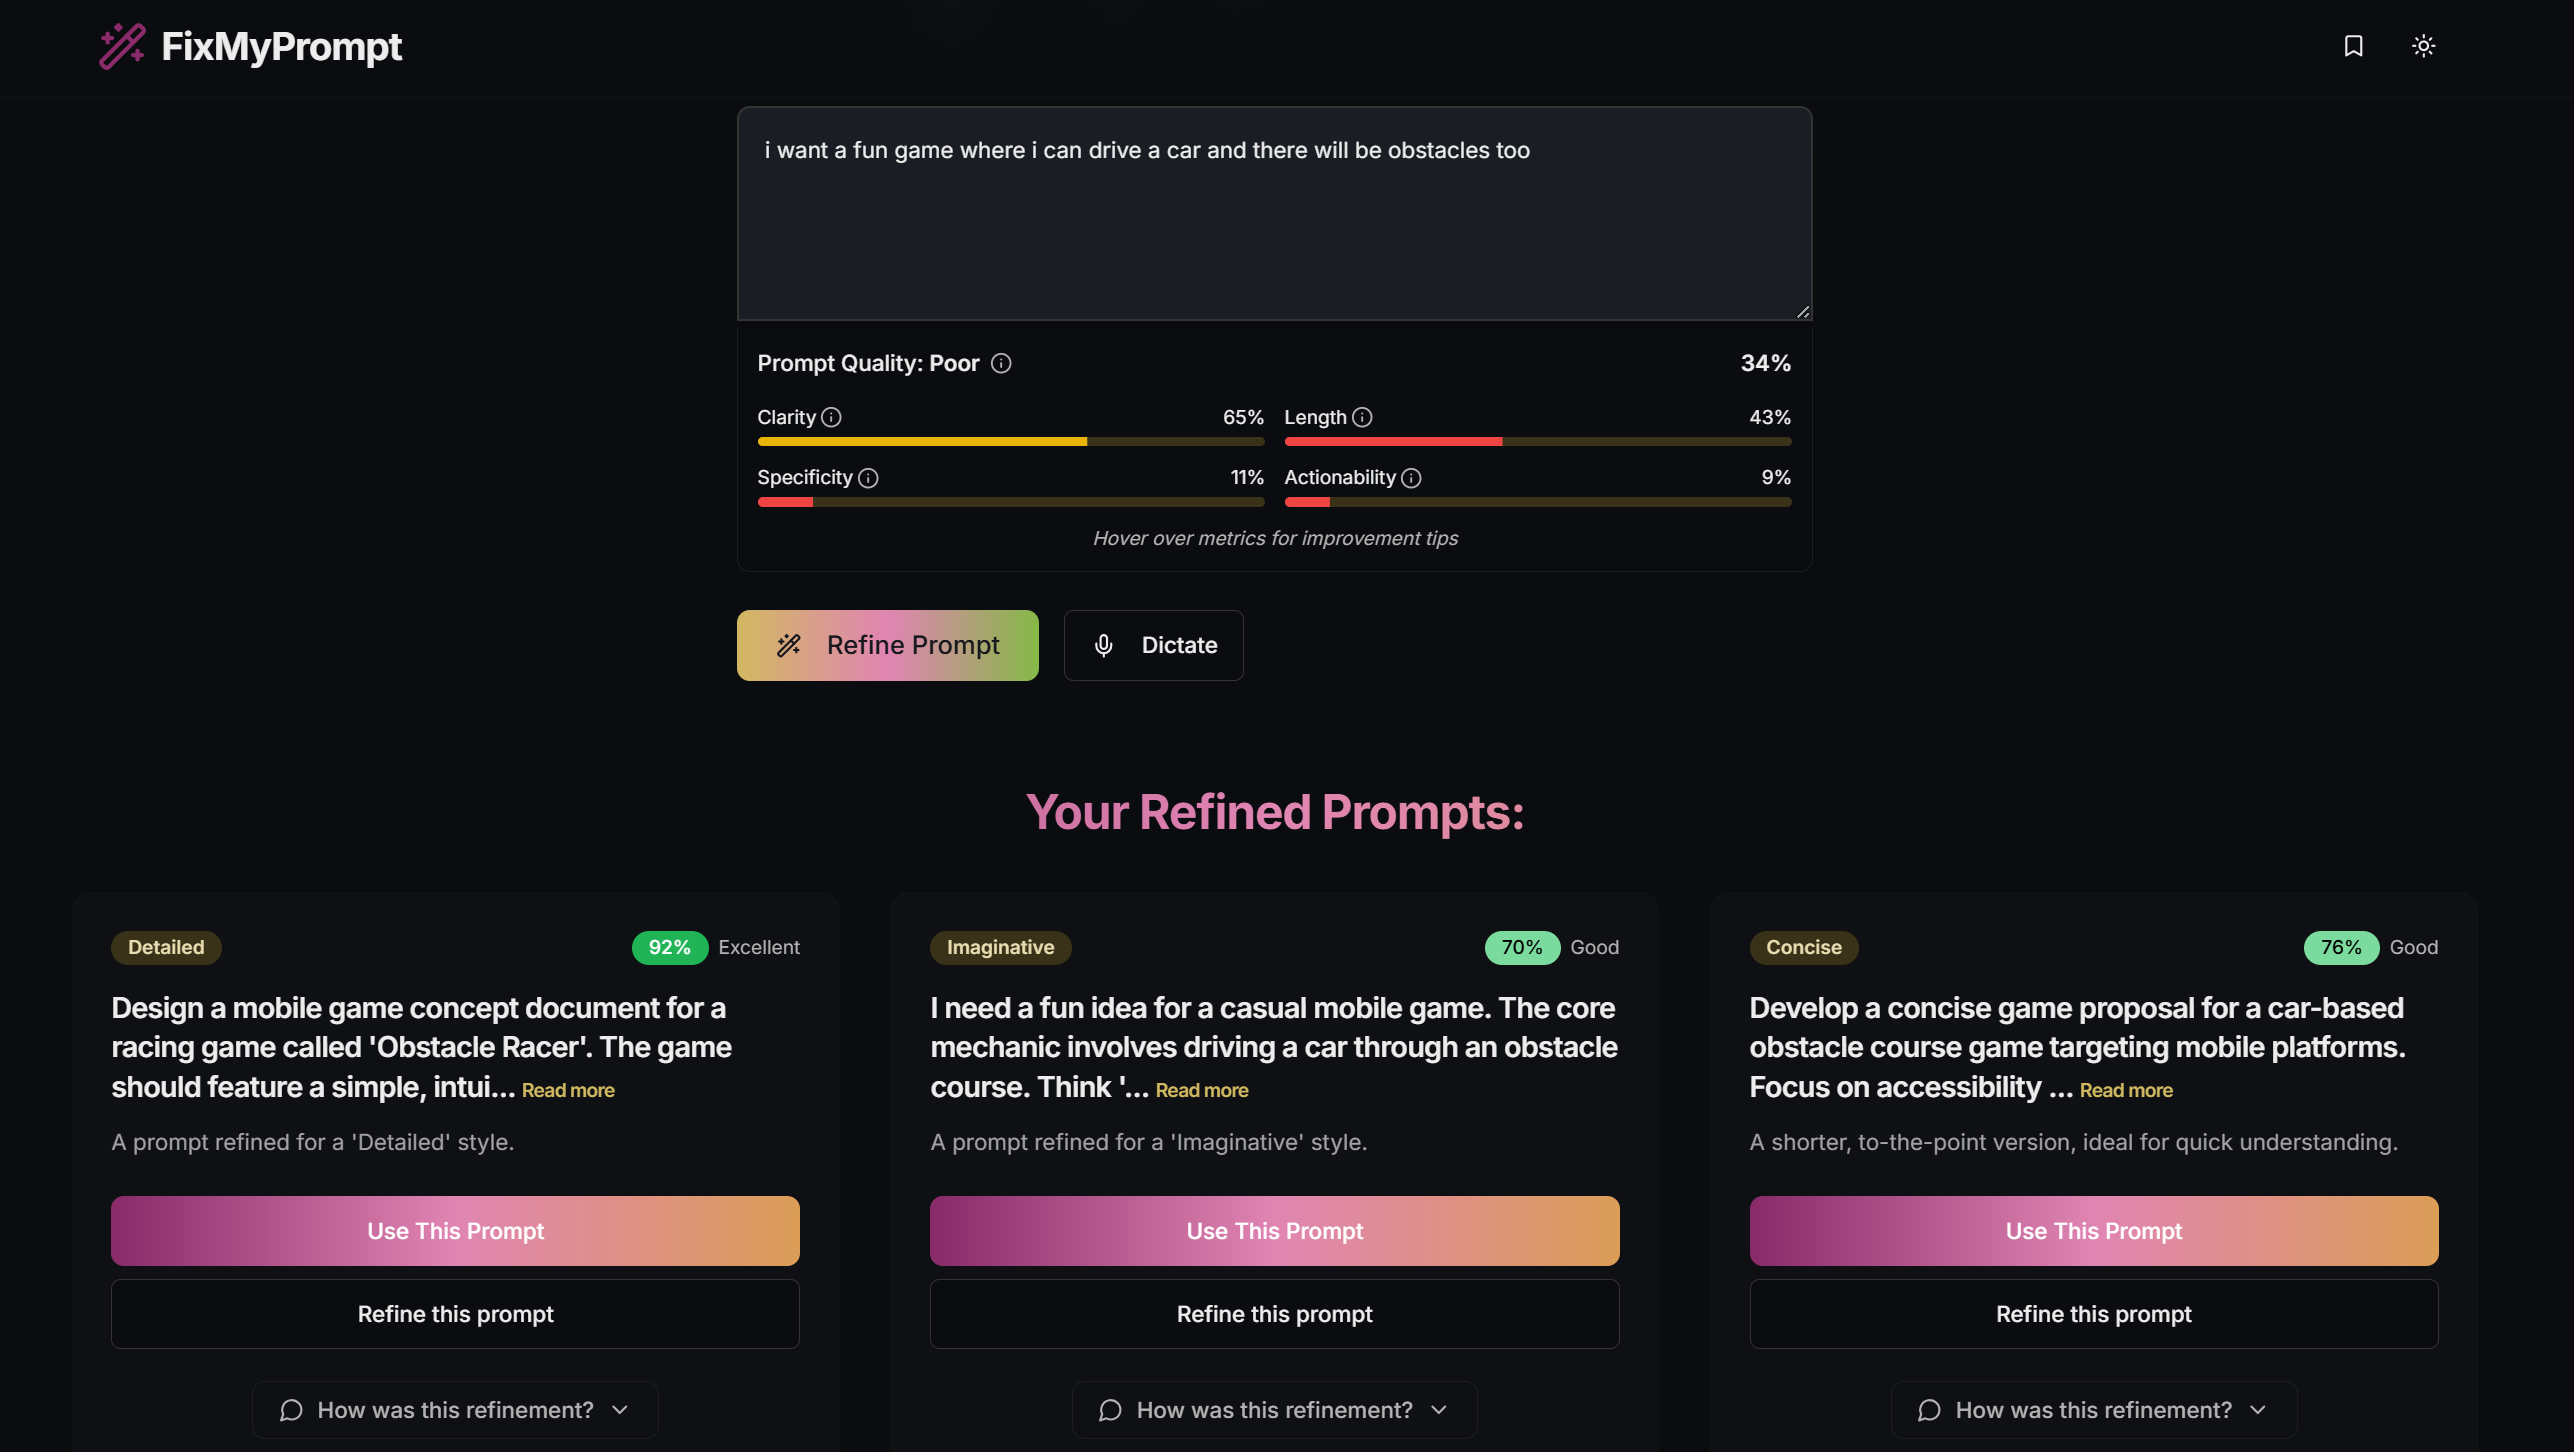Refine this prompt on Concise card

[x=2093, y=1314]
